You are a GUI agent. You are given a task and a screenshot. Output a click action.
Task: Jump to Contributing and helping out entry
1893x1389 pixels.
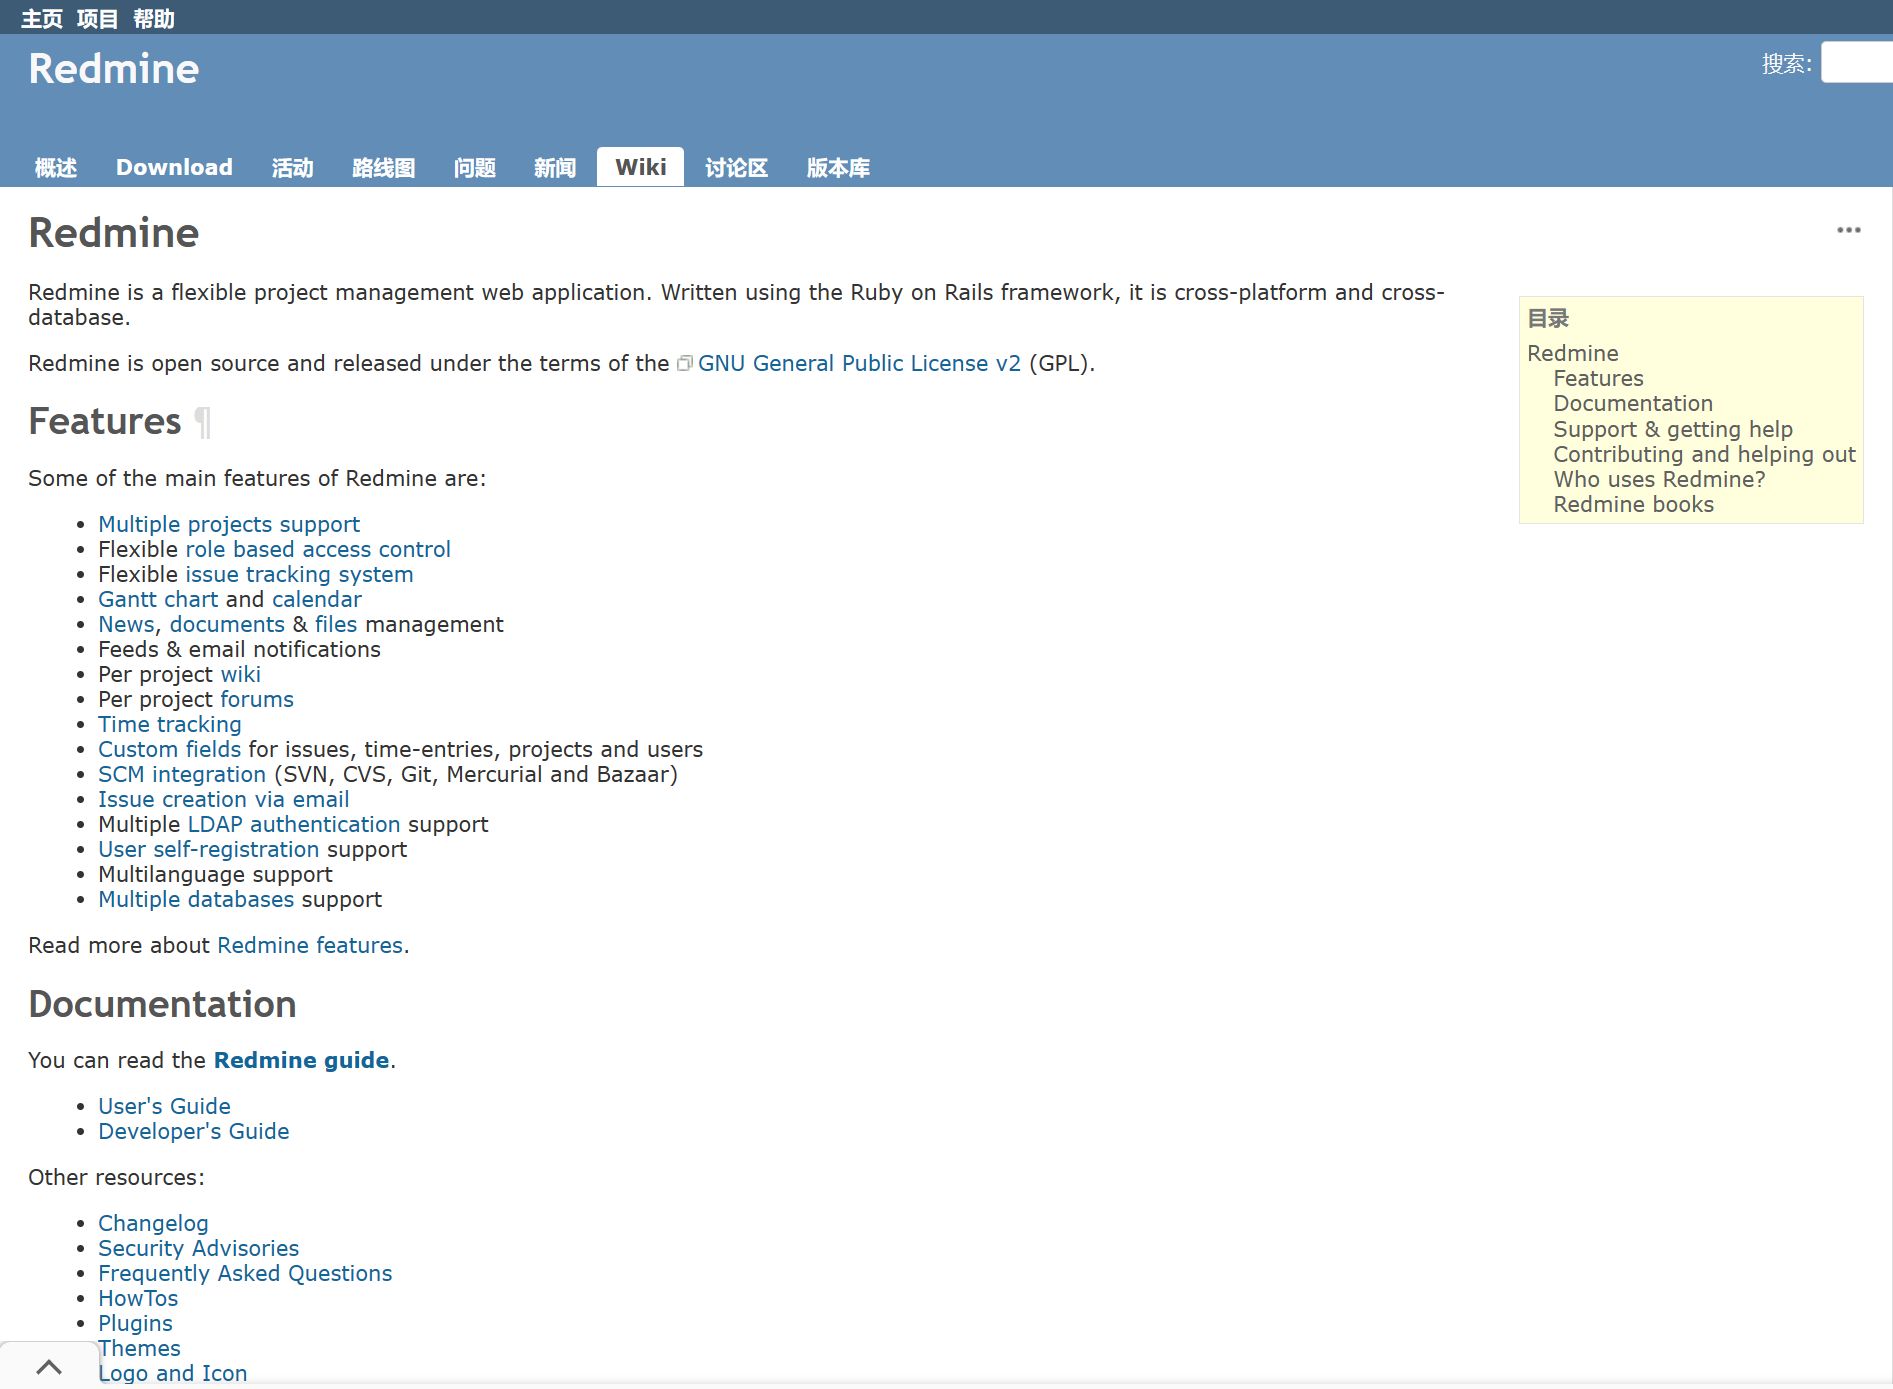point(1704,454)
